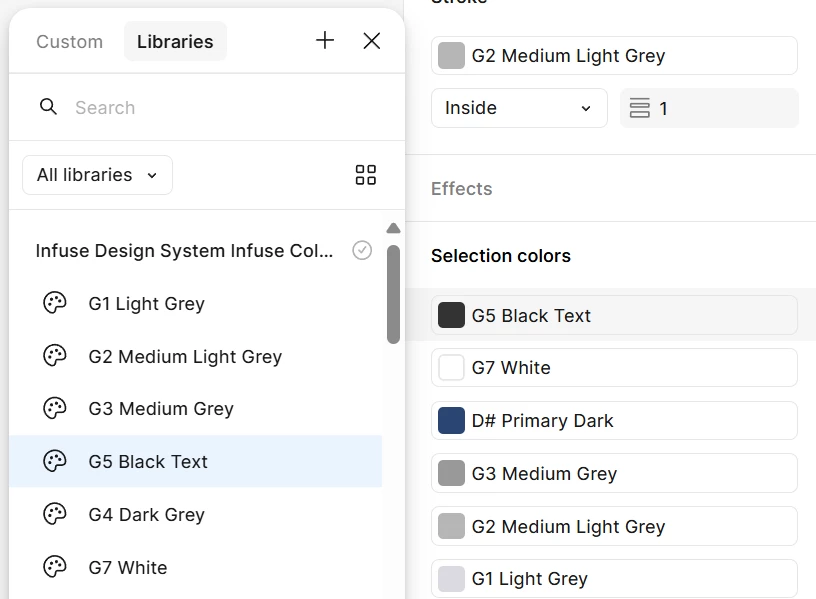Select the Libraries tab
Screen dimensions: 816x599
[175, 42]
